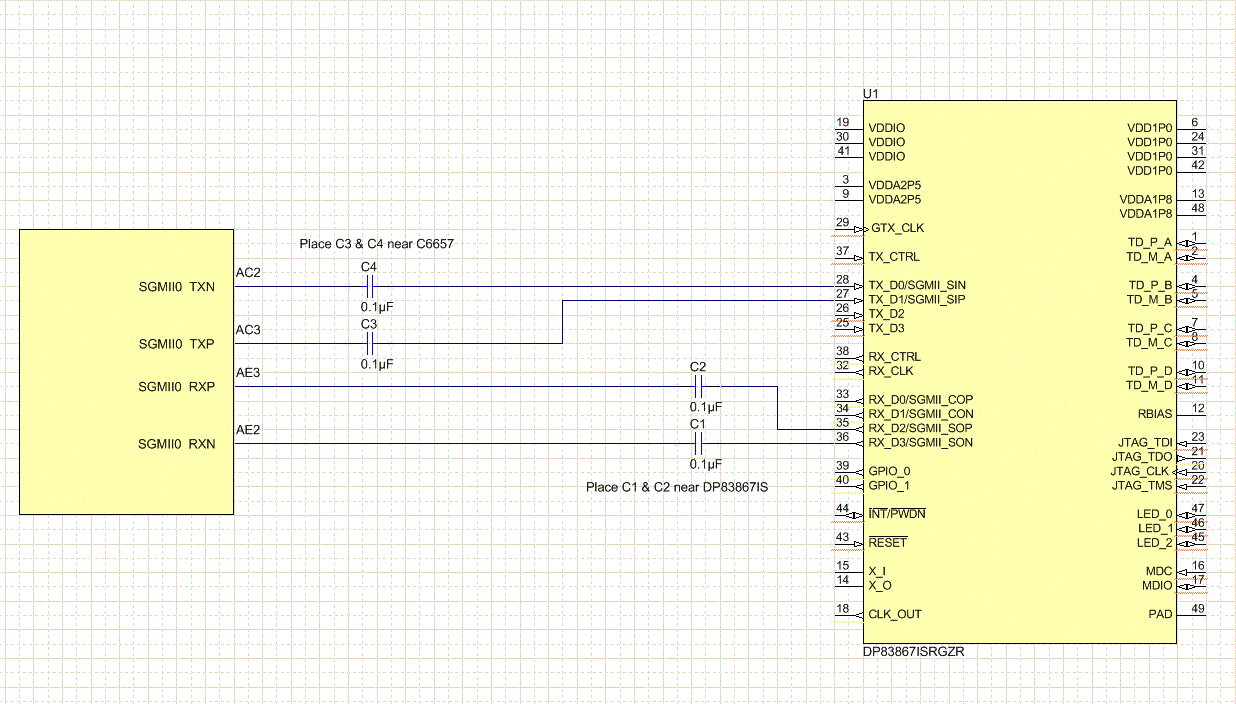The width and height of the screenshot is (1236, 704).
Task: Select capacitor C4 symbol on the TXN line
Action: pos(370,286)
